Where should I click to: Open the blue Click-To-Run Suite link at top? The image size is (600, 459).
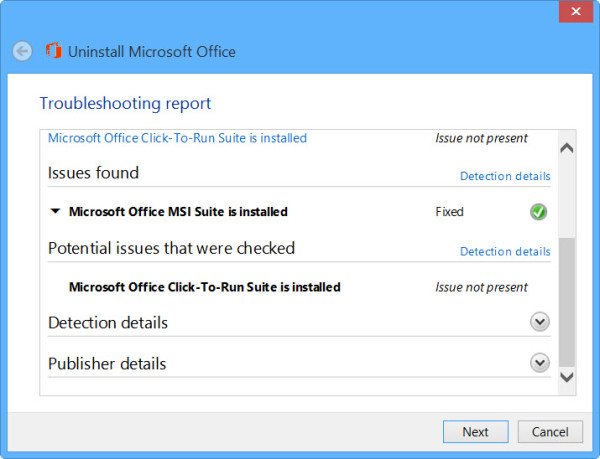pos(177,138)
